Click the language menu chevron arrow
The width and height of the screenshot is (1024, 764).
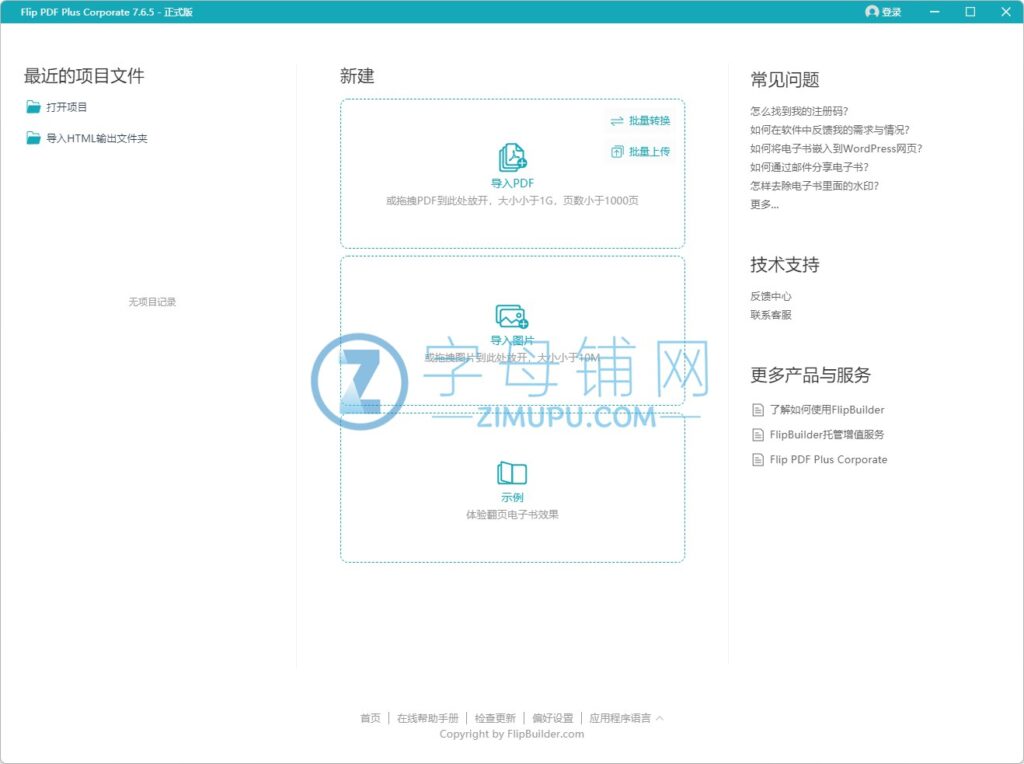pyautogui.click(x=660, y=718)
